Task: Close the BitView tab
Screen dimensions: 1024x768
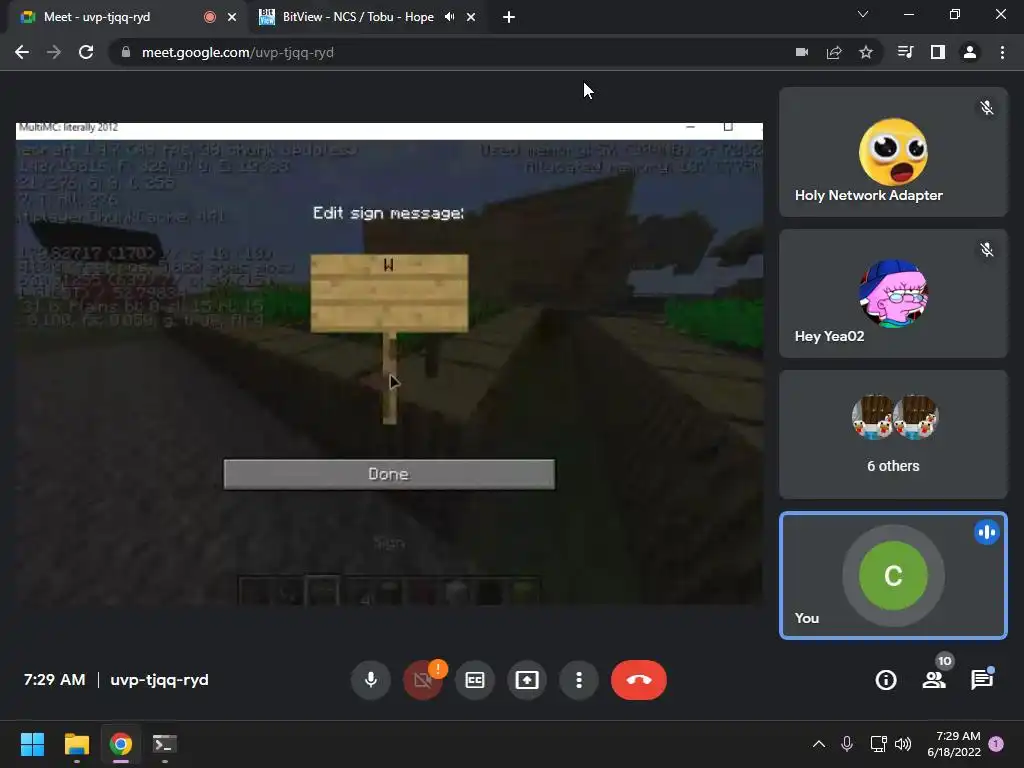Action: pos(471,17)
